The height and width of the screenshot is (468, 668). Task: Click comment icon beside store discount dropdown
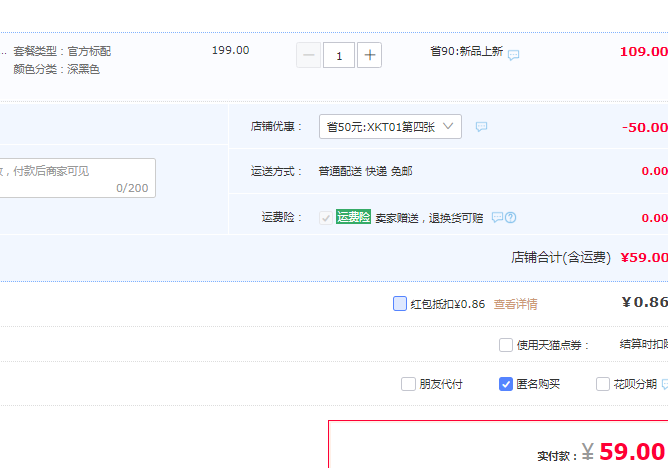pos(481,126)
